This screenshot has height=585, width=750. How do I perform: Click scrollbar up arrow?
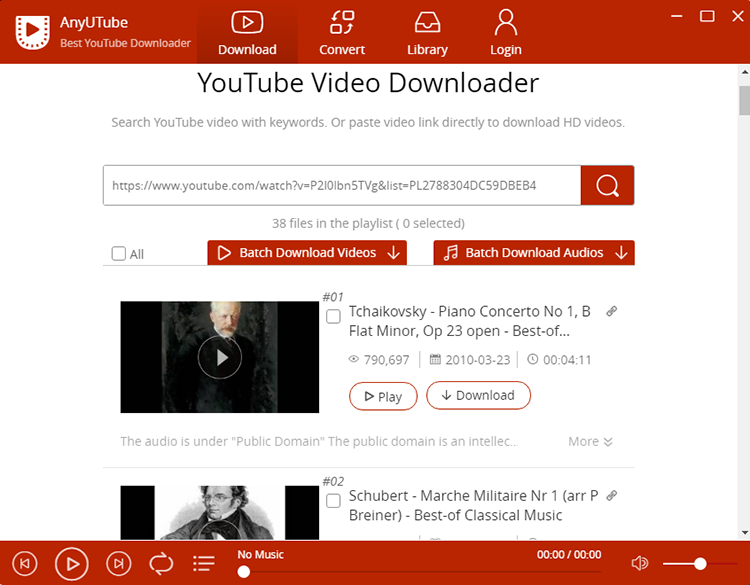click(745, 72)
